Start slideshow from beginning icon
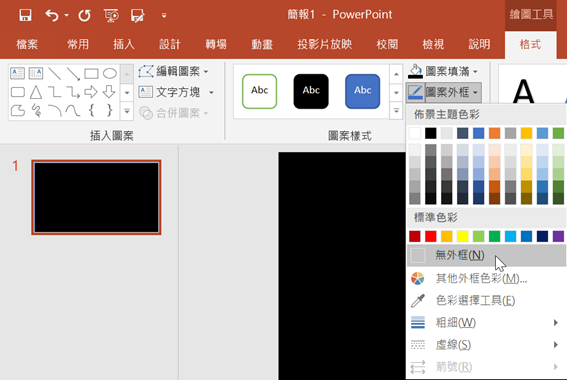 pos(111,16)
